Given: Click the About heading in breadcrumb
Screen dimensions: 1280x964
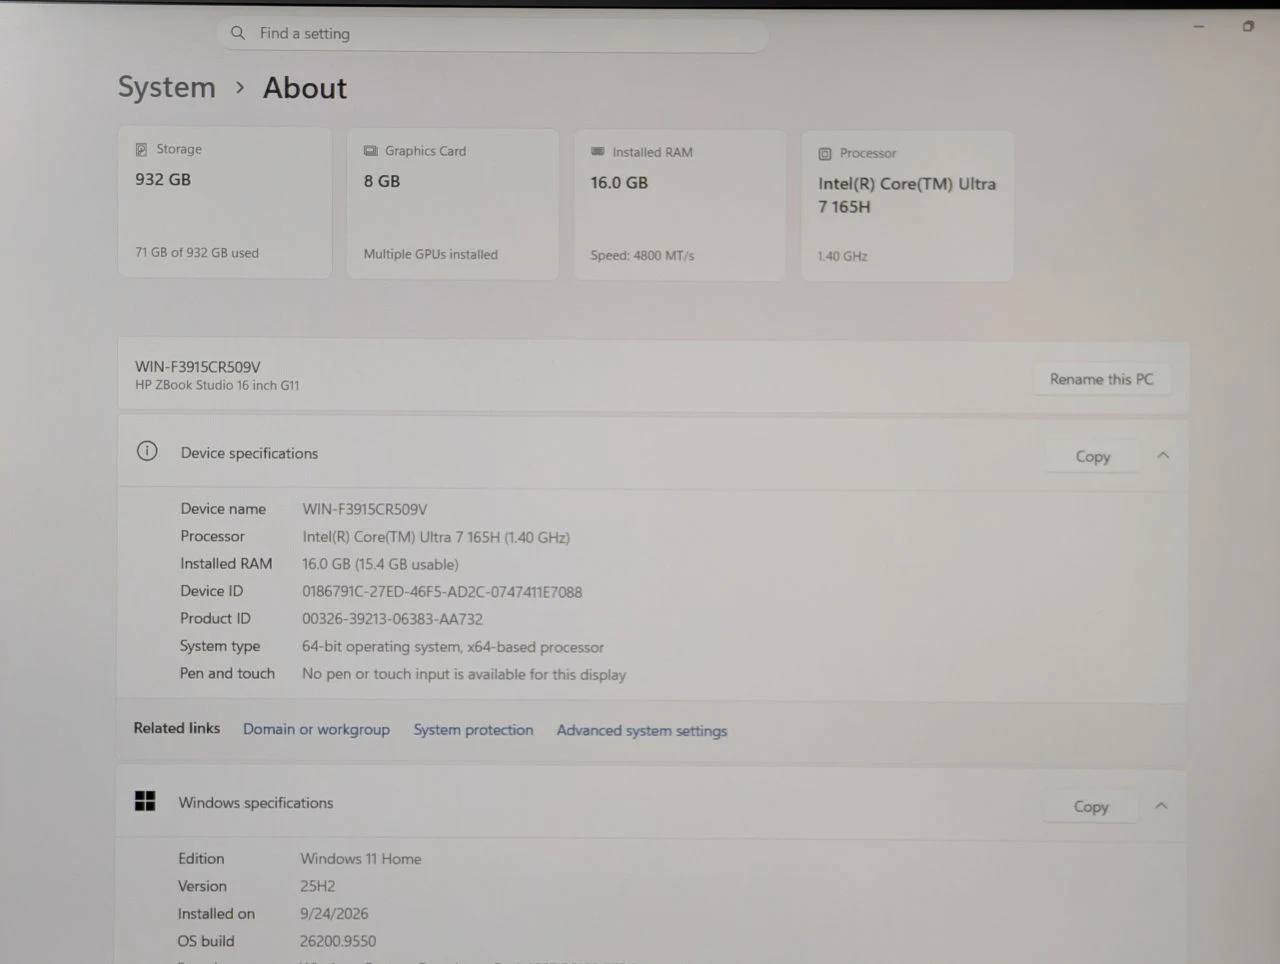Looking at the screenshot, I should [305, 88].
